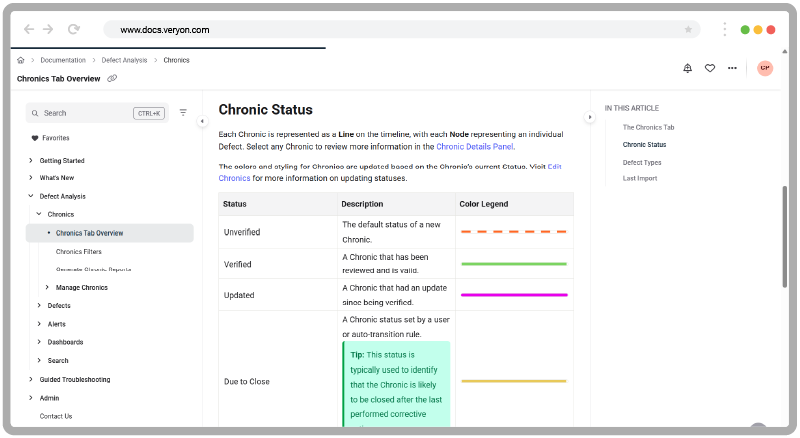
Task: Expand the Defects node
Action: (x=39, y=305)
